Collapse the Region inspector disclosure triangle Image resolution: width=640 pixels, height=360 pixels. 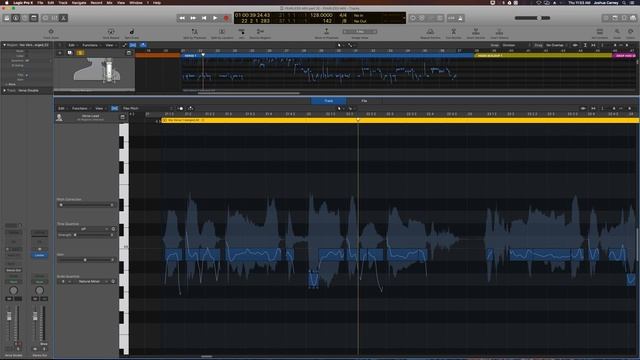4,45
